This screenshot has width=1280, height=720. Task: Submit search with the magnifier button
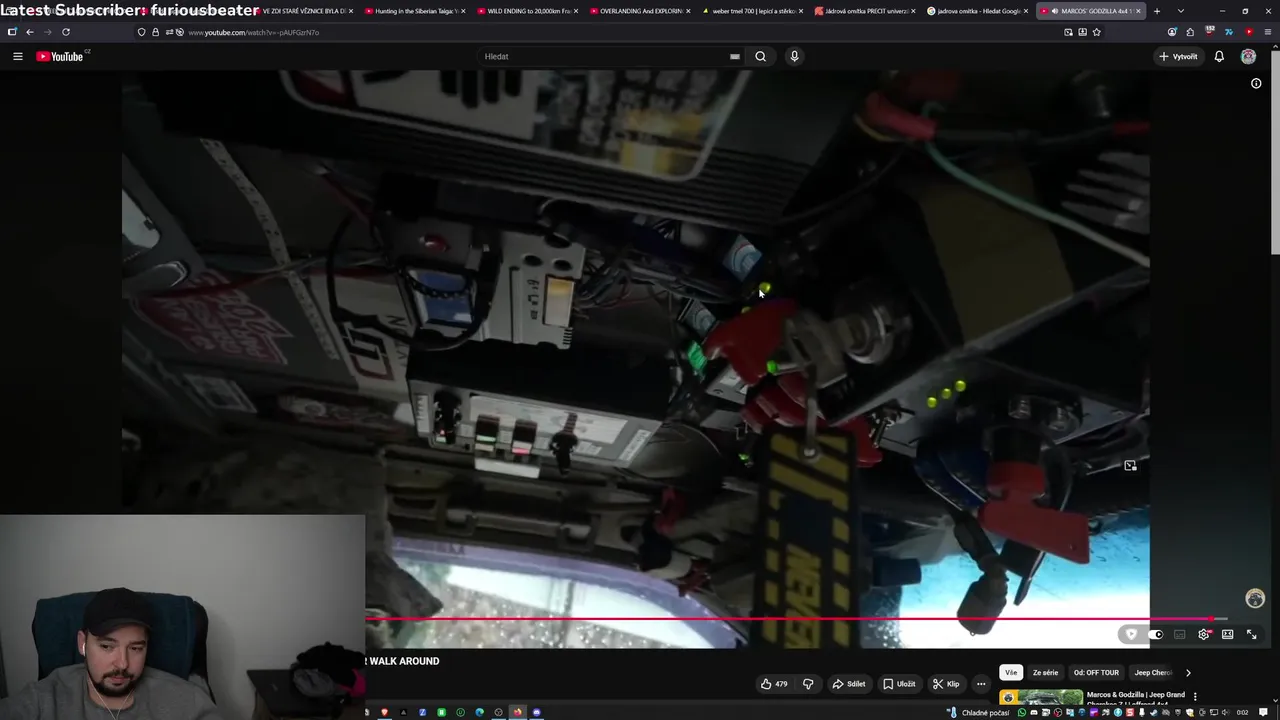pos(760,56)
